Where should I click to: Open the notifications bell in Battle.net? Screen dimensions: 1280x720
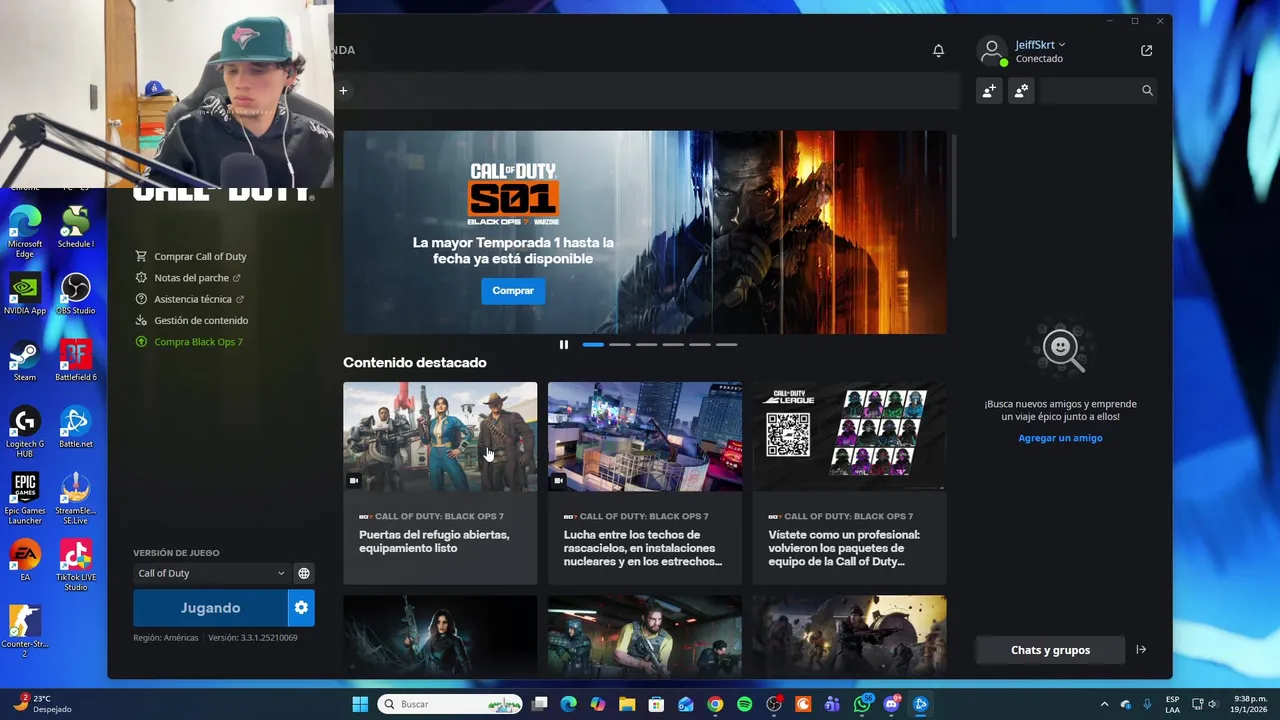(938, 50)
